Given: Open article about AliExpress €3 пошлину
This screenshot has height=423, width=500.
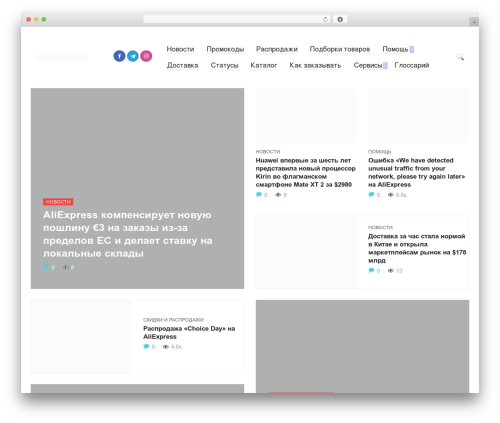Looking at the screenshot, I should (x=127, y=234).
